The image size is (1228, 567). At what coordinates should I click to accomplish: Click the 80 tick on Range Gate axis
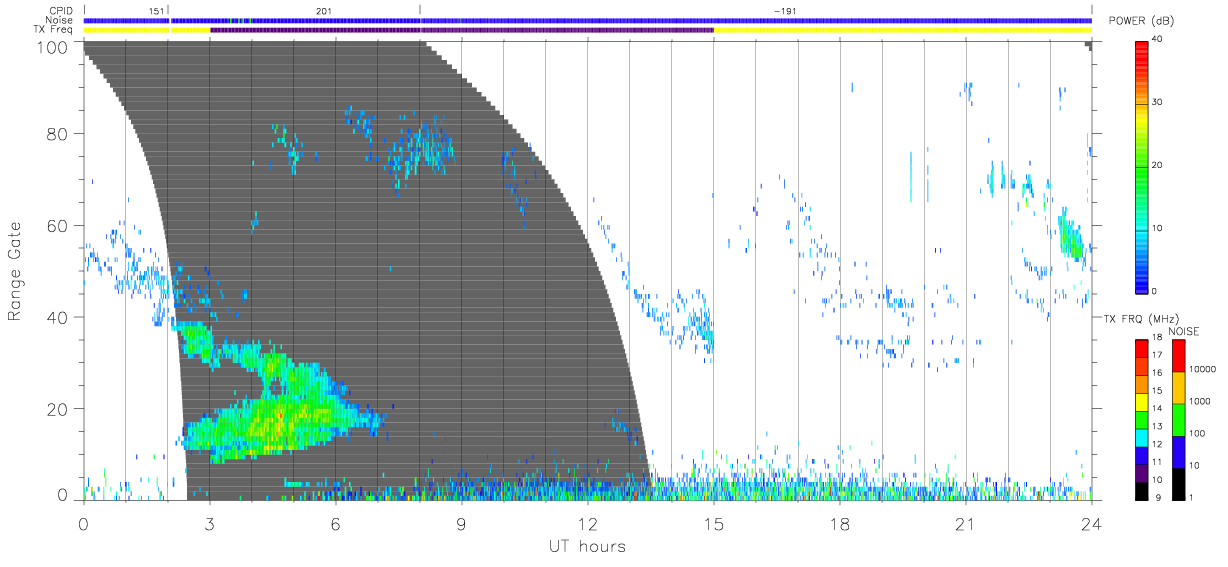56,133
